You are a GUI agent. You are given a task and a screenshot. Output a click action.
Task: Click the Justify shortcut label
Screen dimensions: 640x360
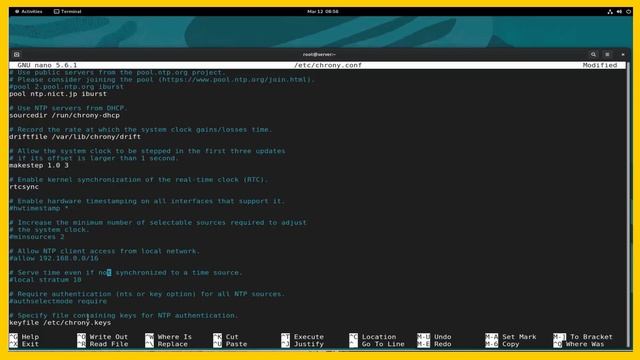(x=309, y=344)
